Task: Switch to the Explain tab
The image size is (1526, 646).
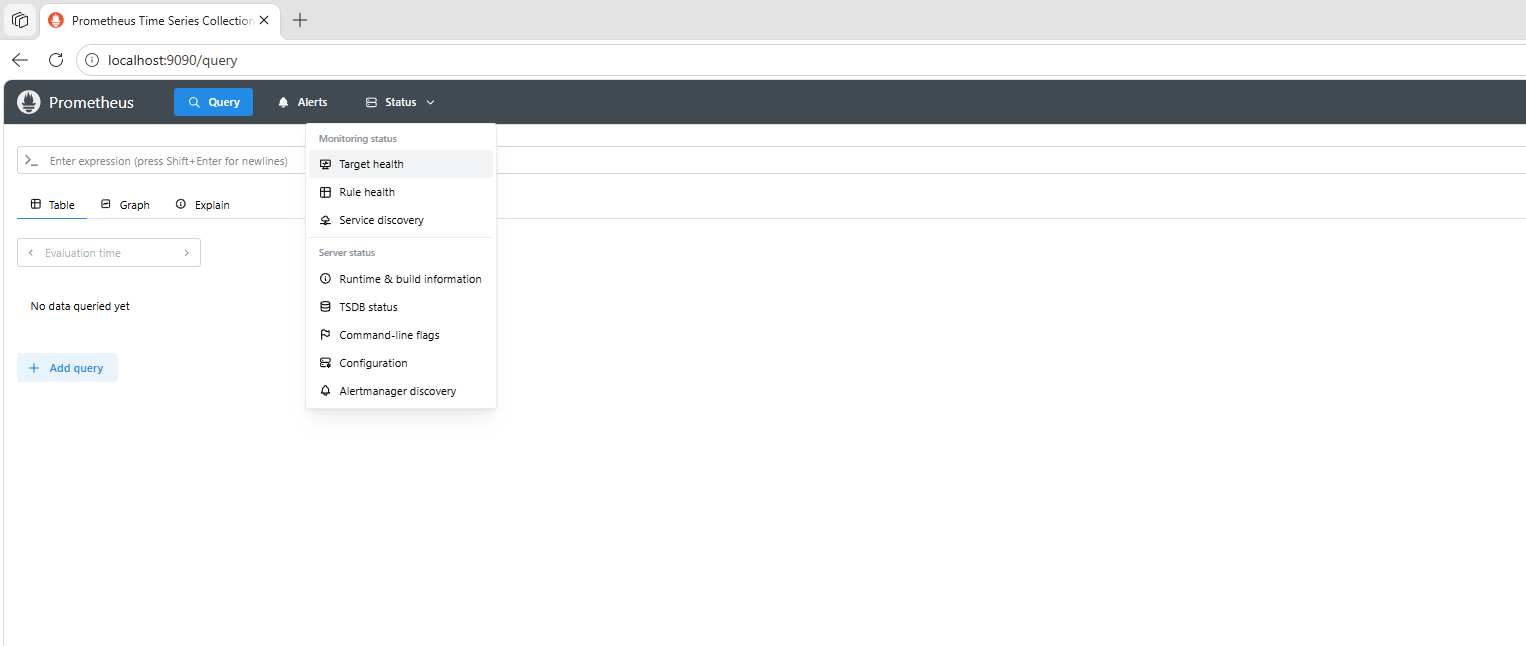Action: 202,205
